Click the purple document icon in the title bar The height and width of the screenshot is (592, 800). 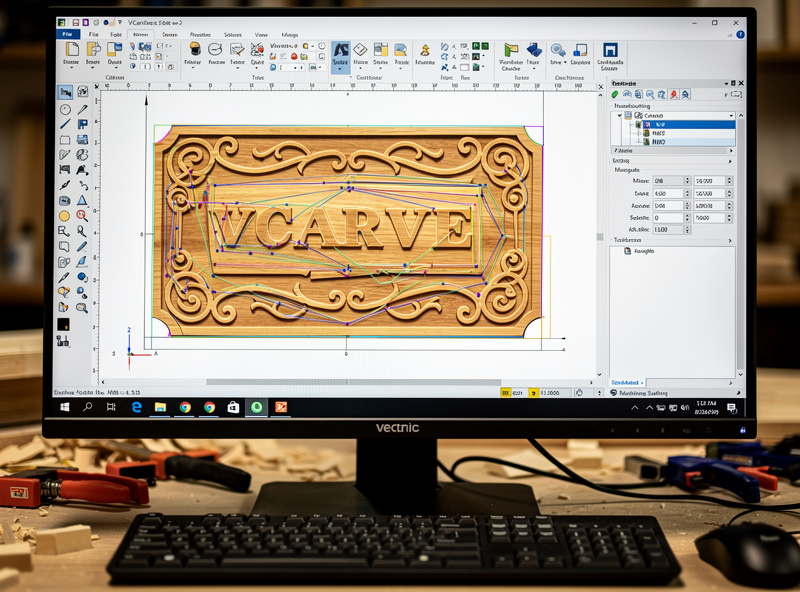coord(85,22)
